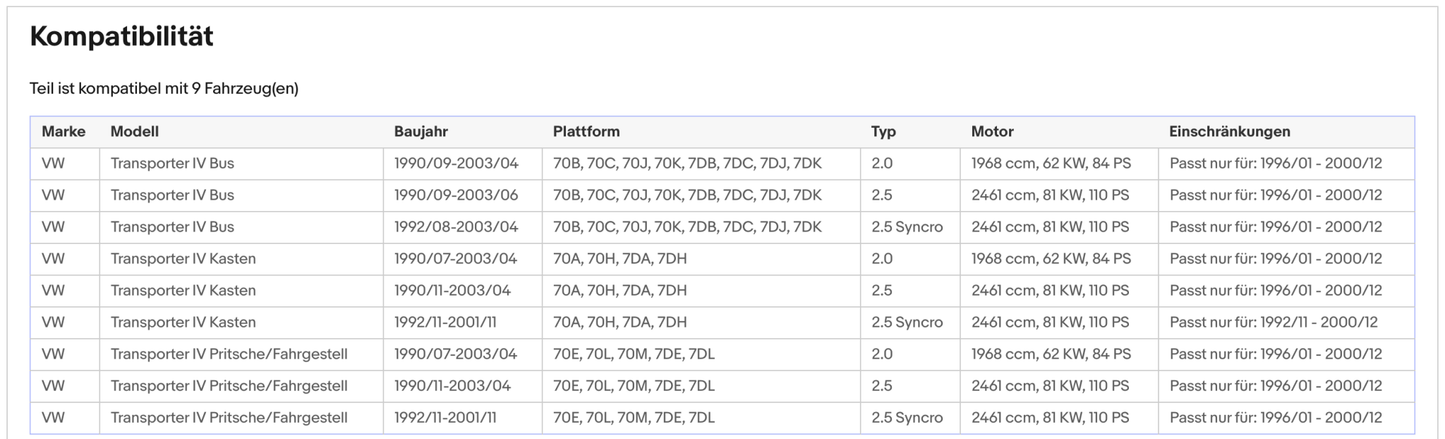Select '2.5 Syncro' in the Pritsche/Fahrgestell row
The height and width of the screenshot is (439, 1445).
tap(906, 418)
